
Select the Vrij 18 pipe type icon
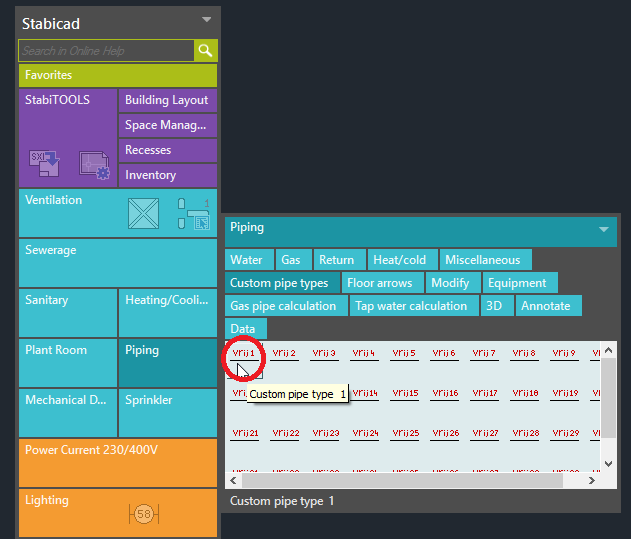[x=525, y=394]
